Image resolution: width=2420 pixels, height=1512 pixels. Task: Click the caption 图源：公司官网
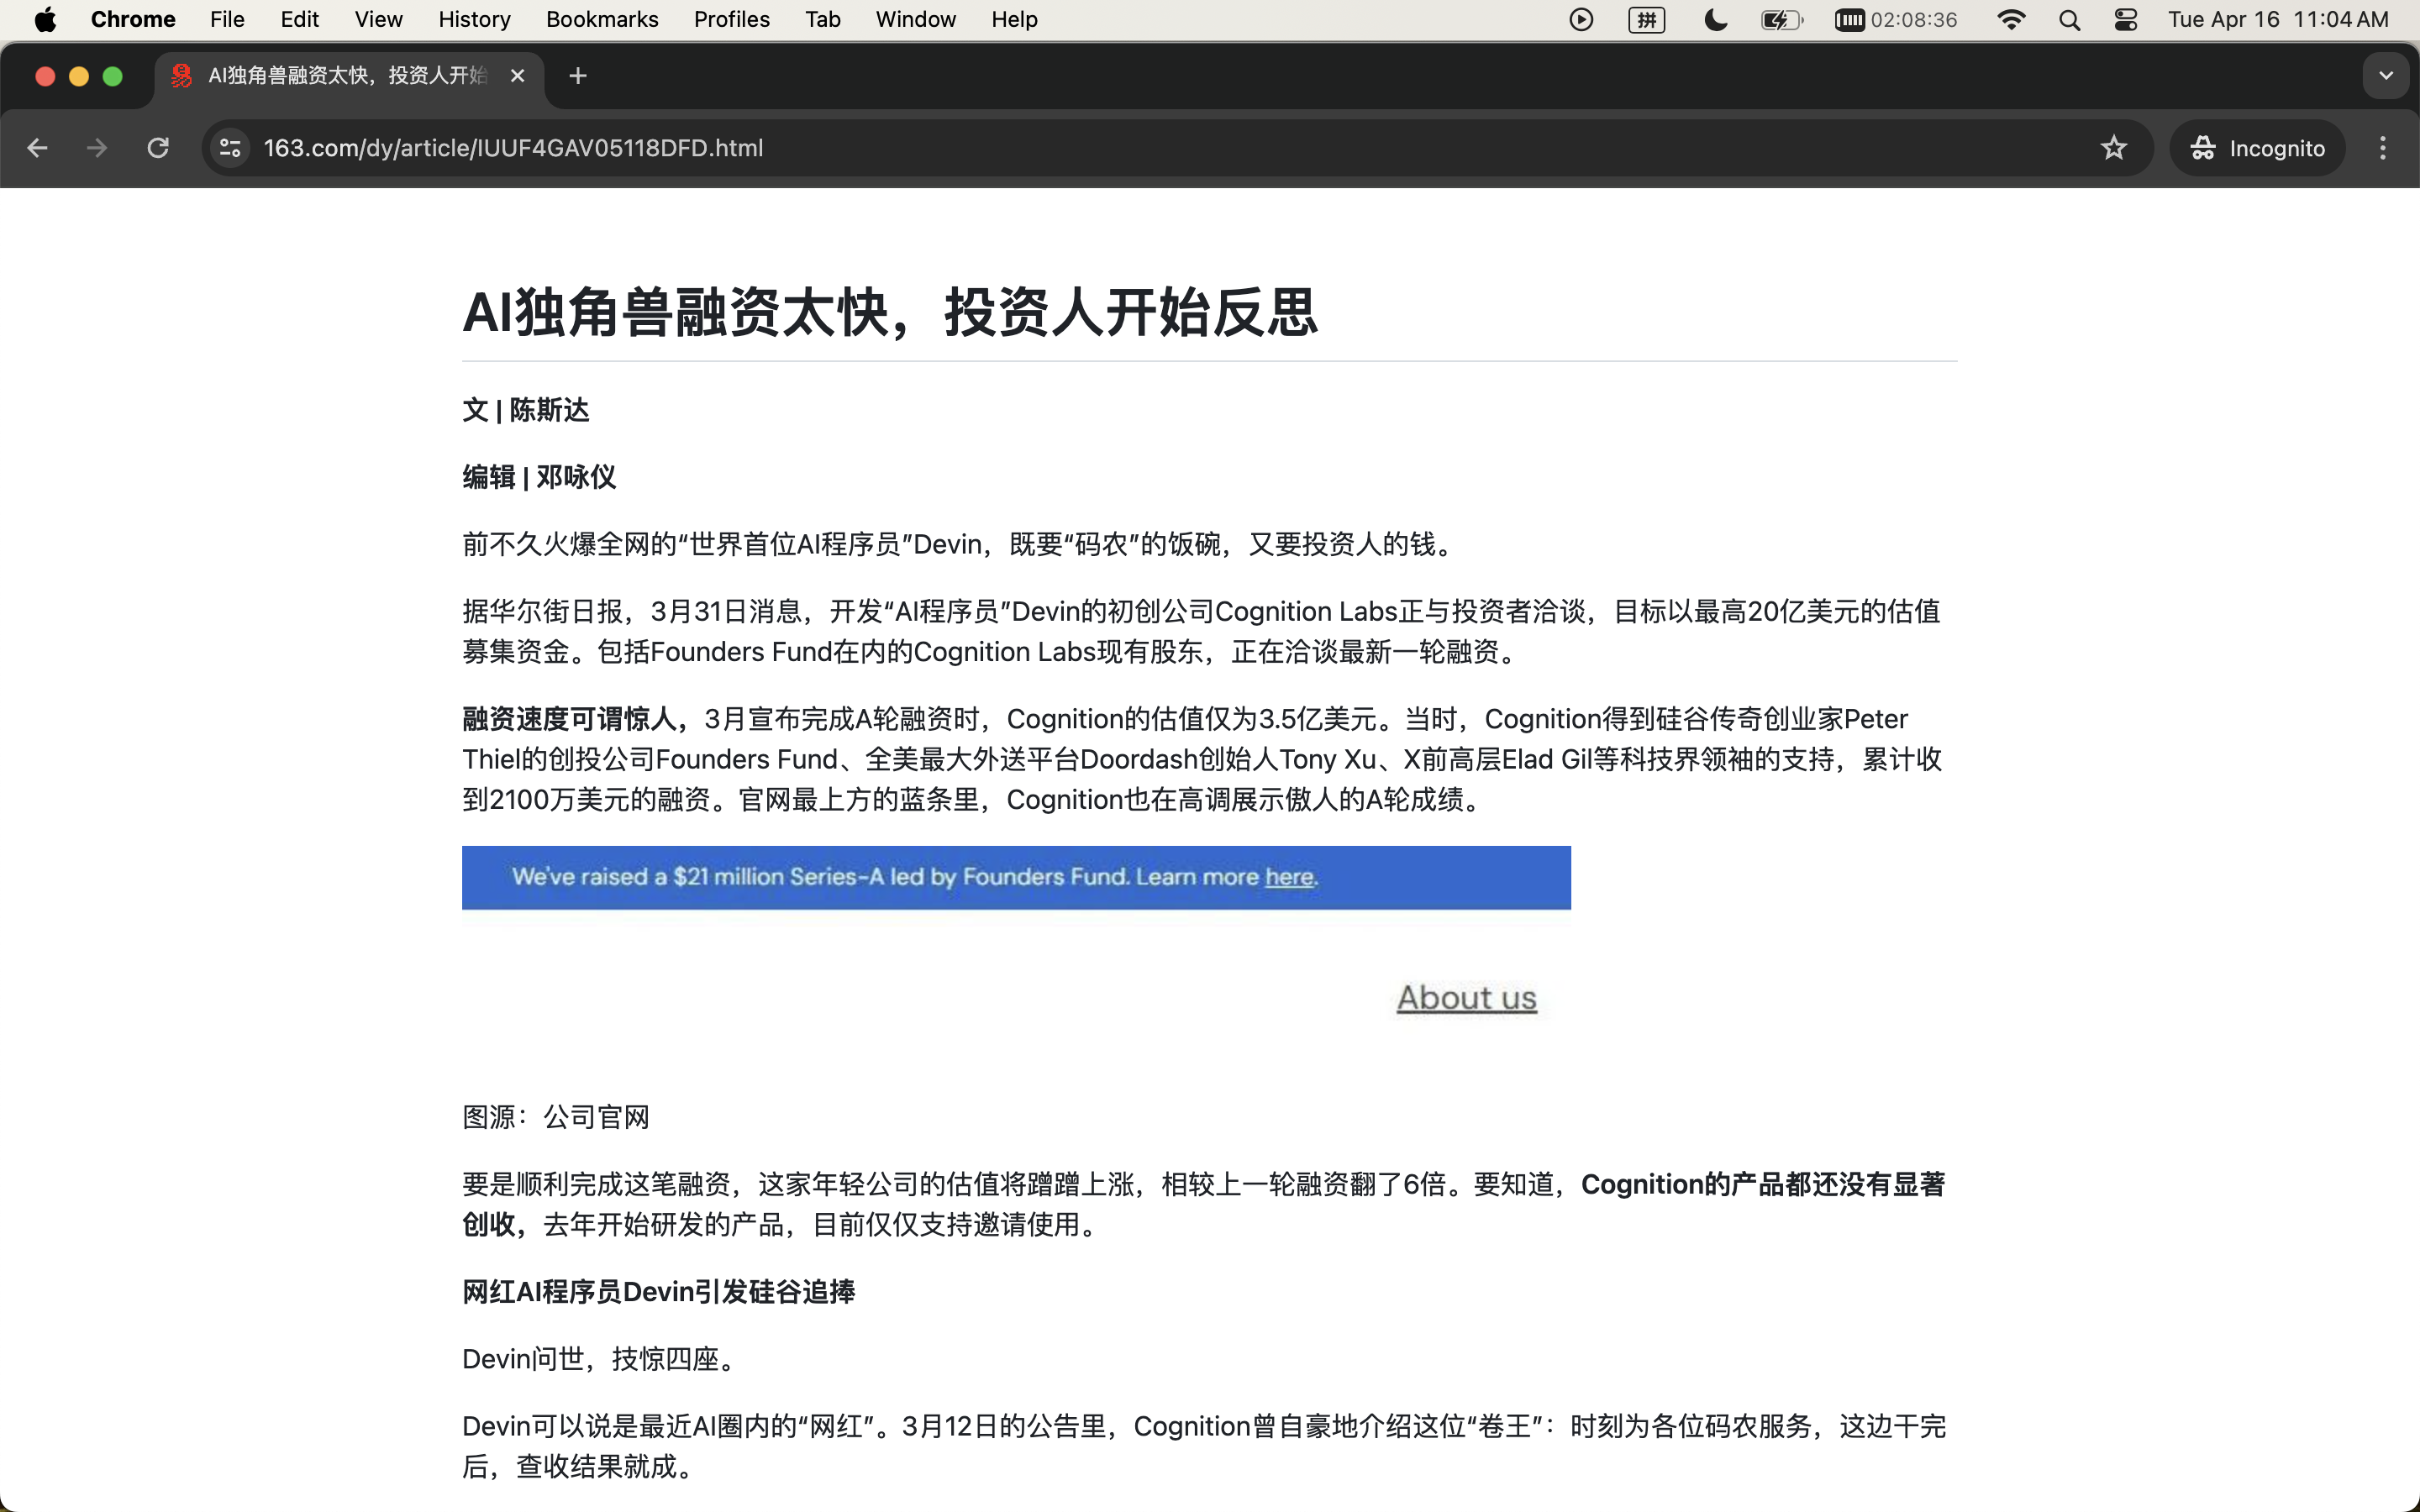pos(556,1117)
